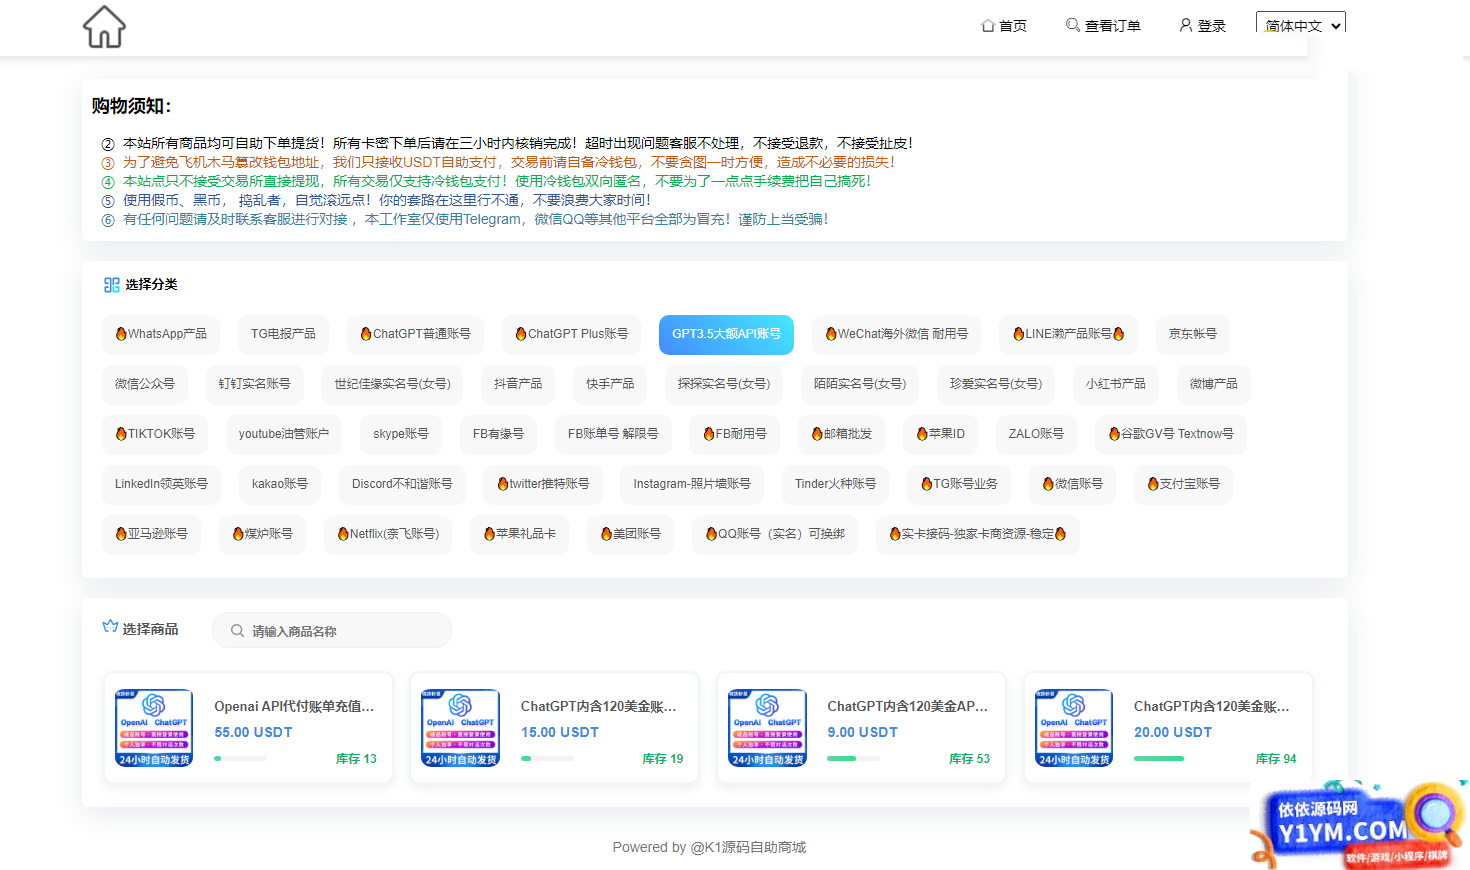Open the 谷歌GV号 Textnow号 category
This screenshot has height=870, width=1470.
(1171, 434)
